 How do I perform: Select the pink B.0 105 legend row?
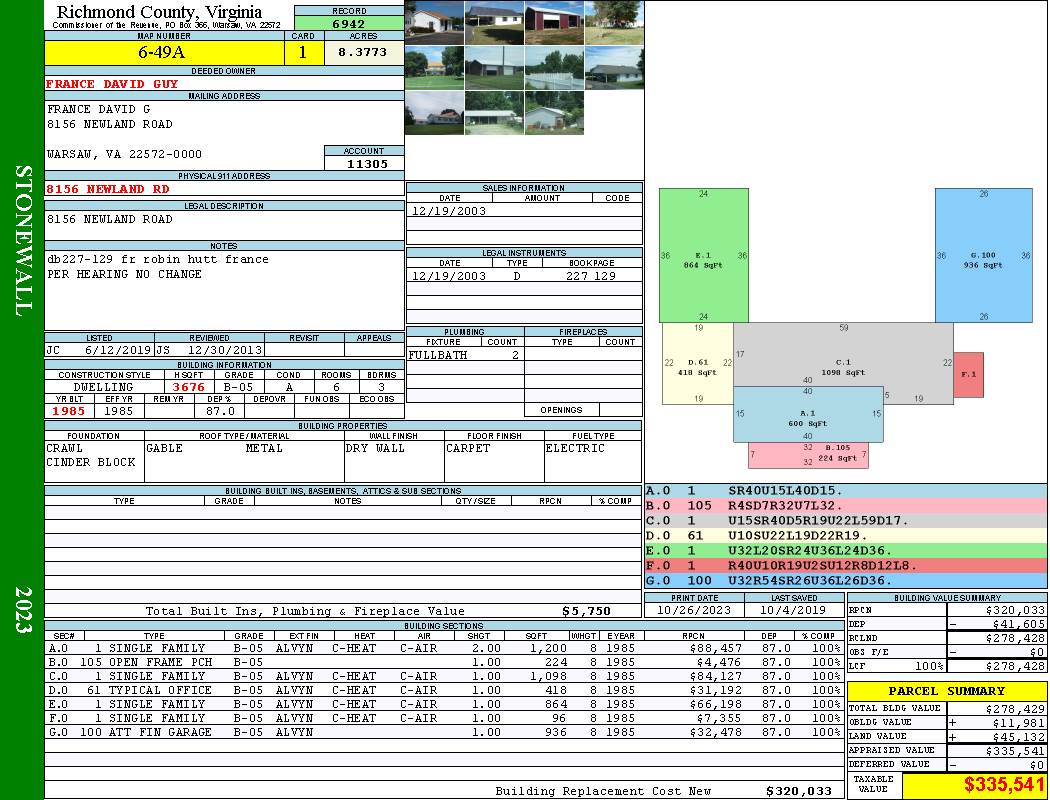[846, 505]
